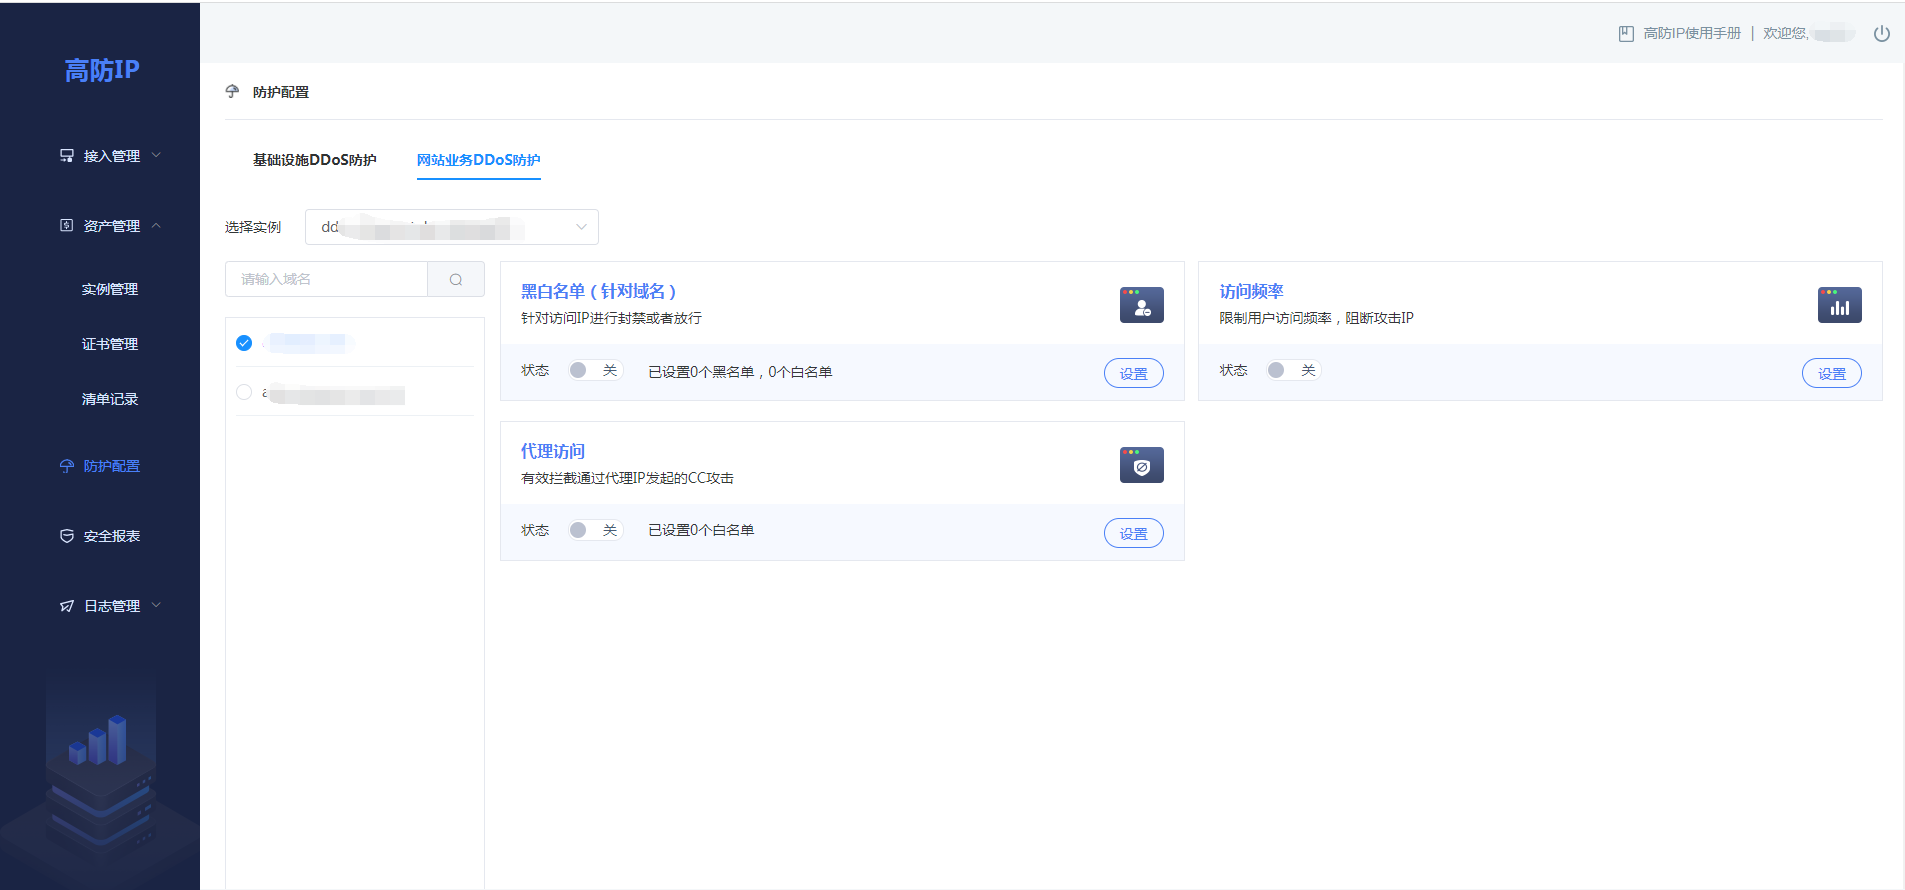Click the 安全报表 shield icon in sidebar
The width and height of the screenshot is (1905, 890).
pos(67,536)
